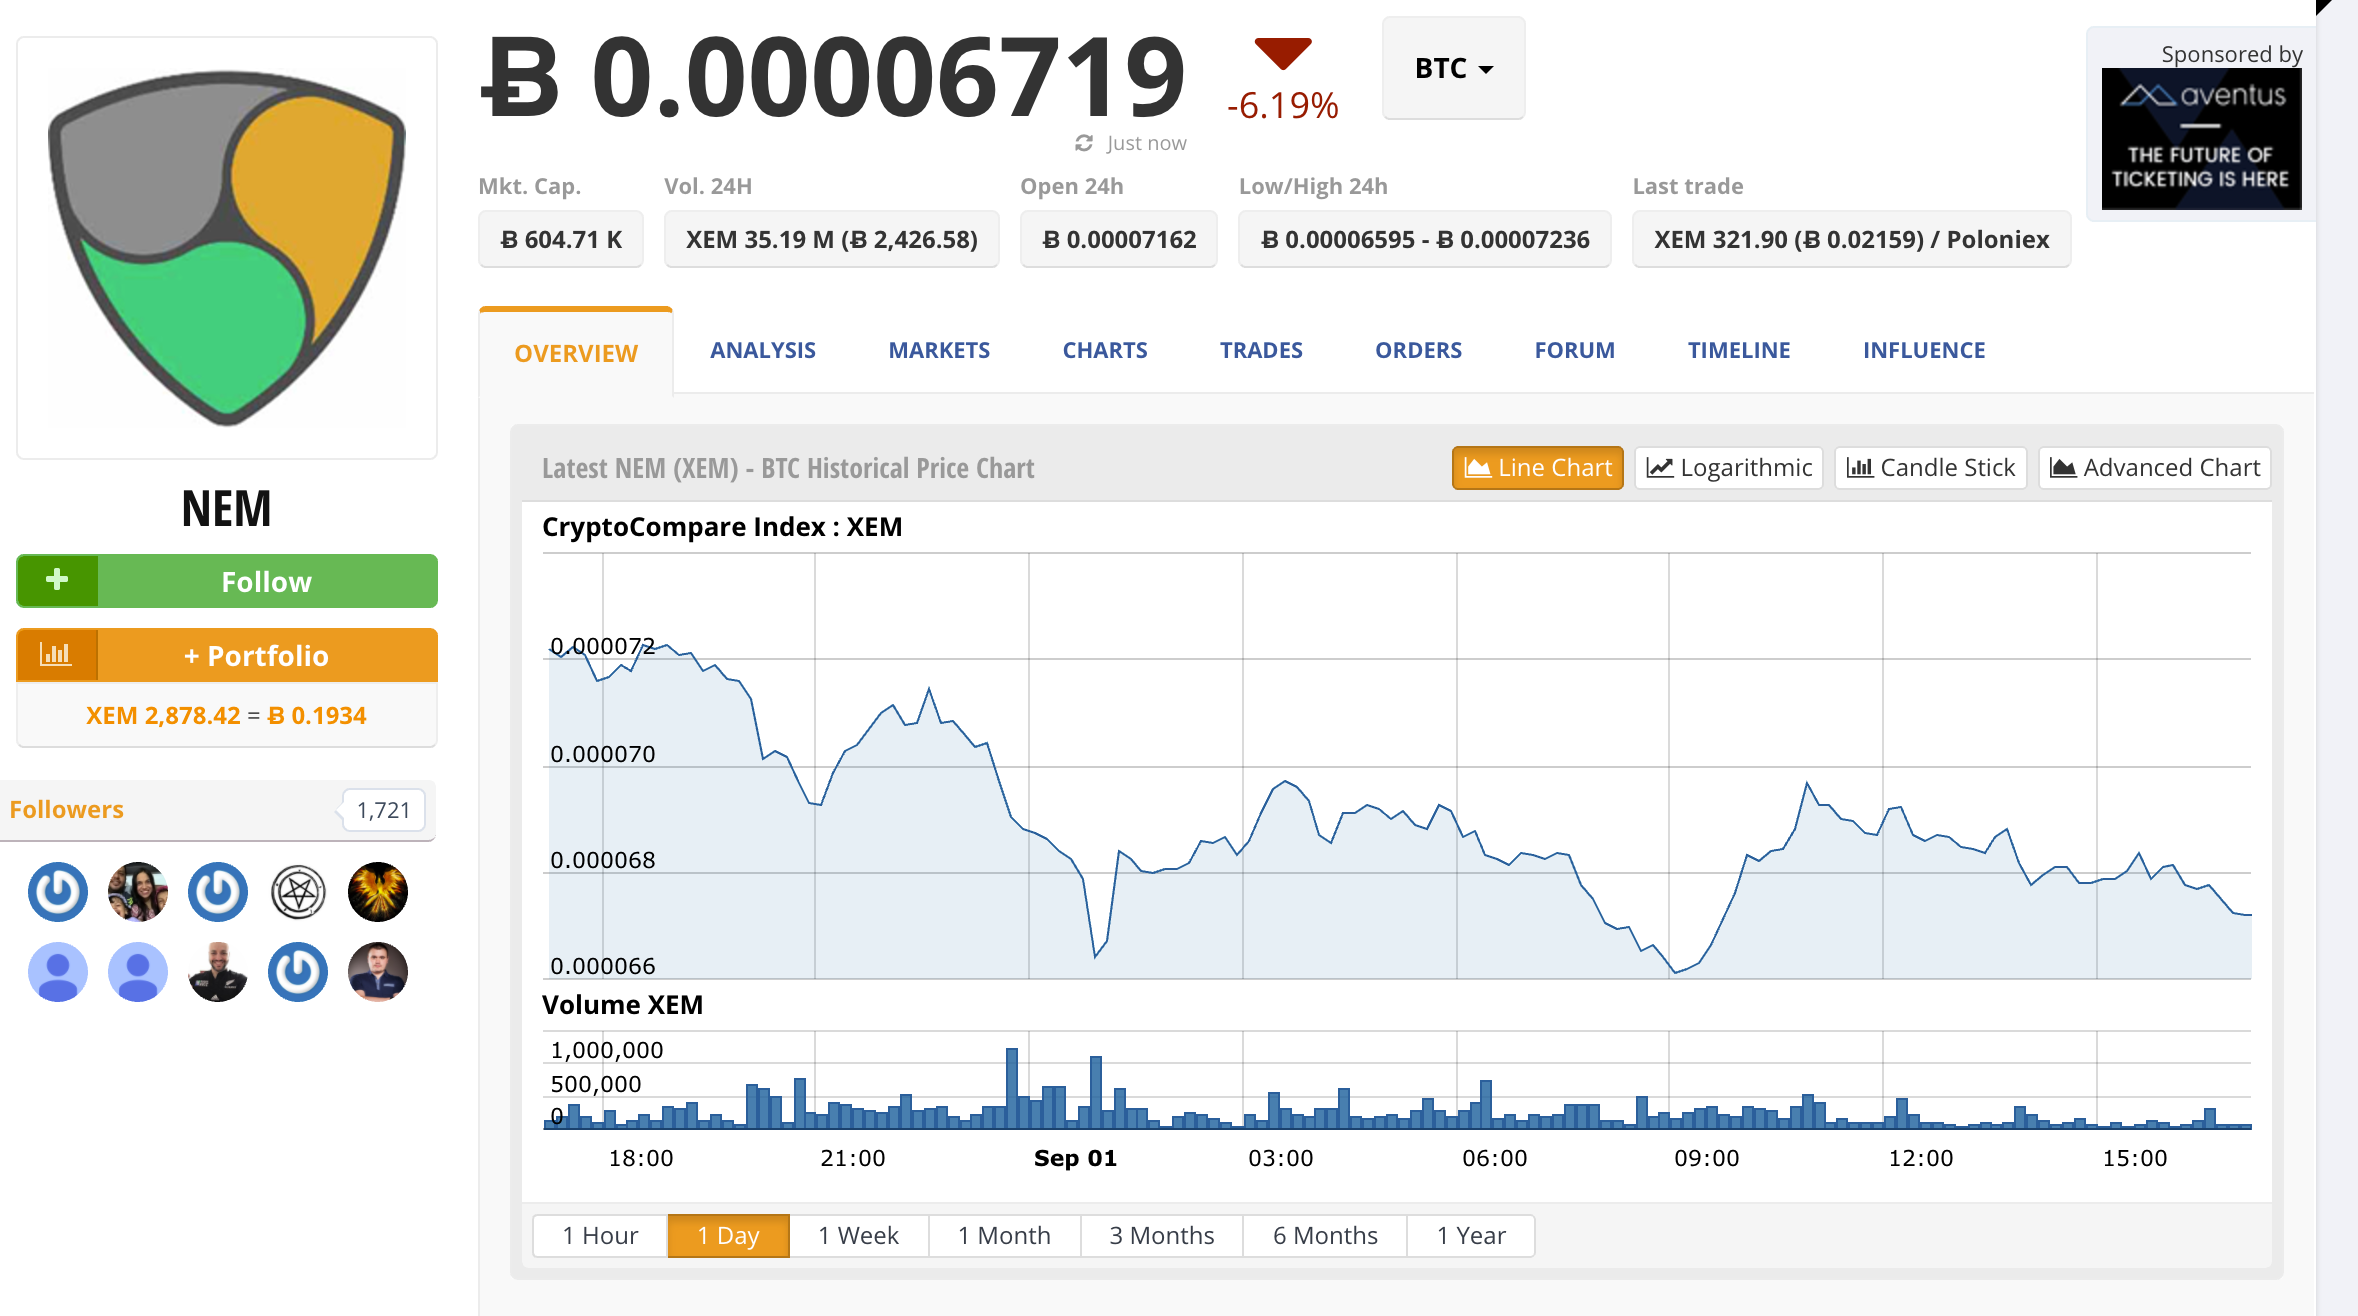
Task: Select the Logarithmic chart view
Action: coord(1729,468)
